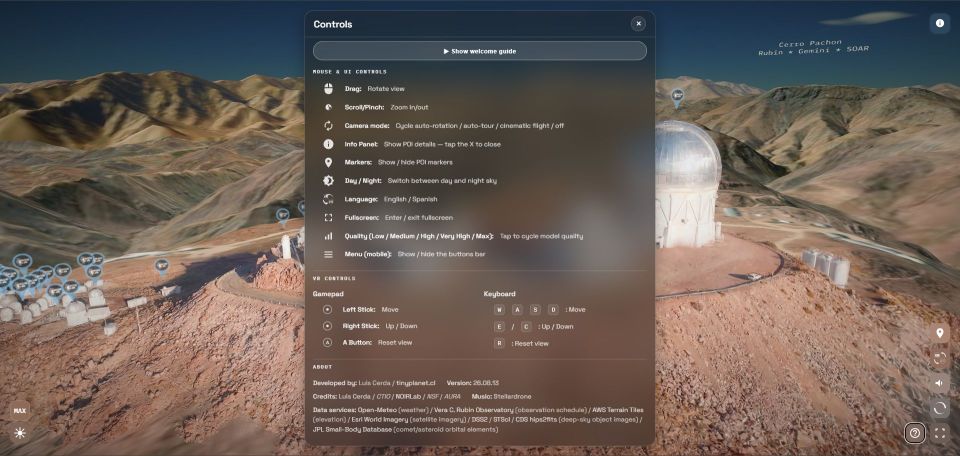Open the NSF credit link
Image resolution: width=960 pixels, height=456 pixels.
pos(433,397)
